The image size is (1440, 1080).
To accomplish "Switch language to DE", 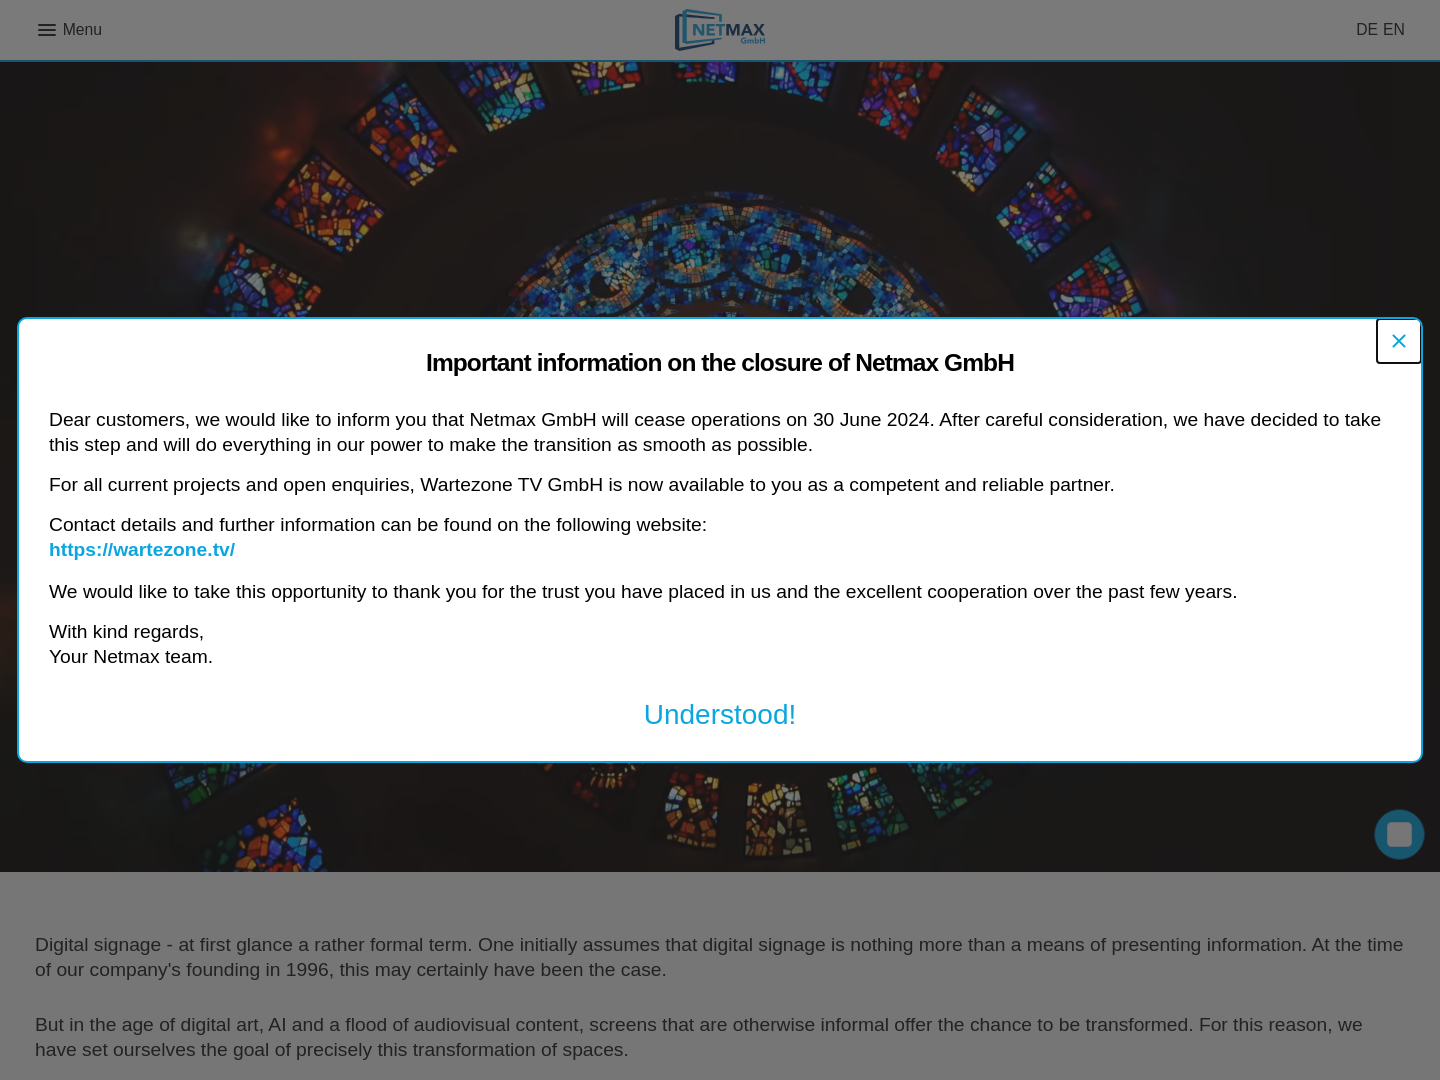I will pos(1366,30).
